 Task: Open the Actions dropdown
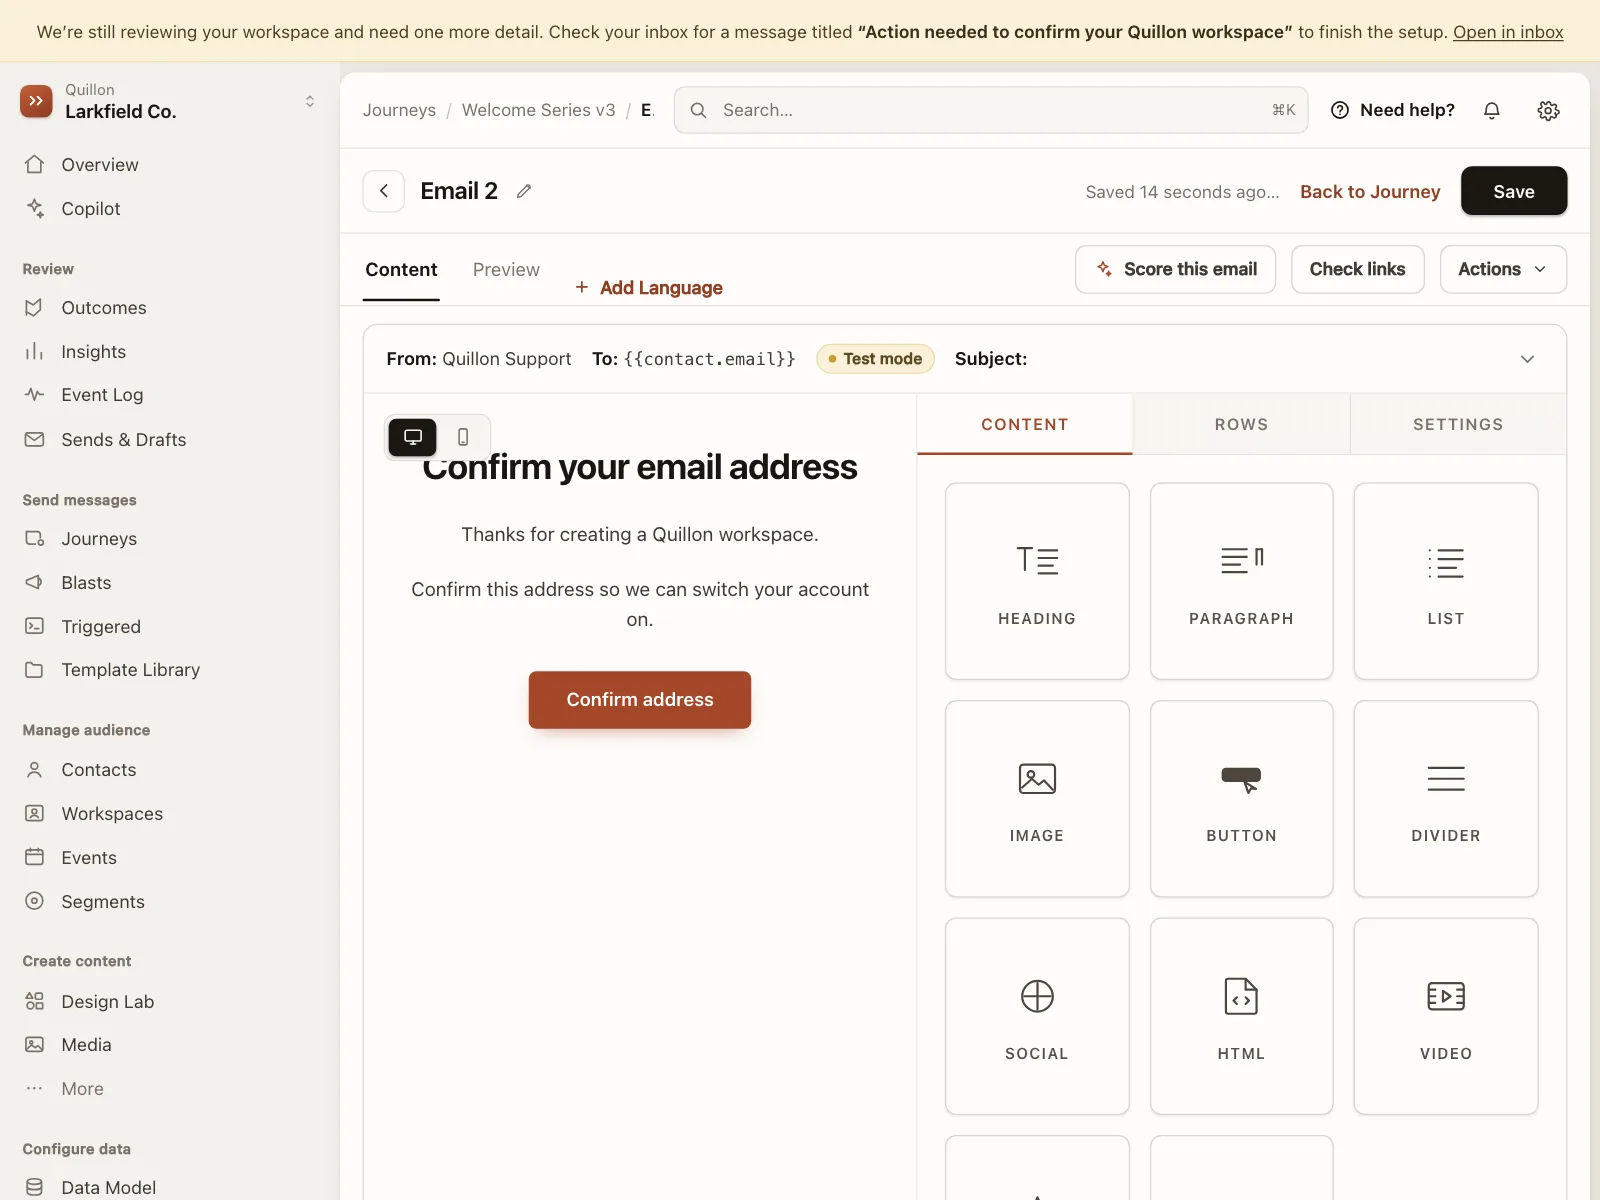[1503, 269]
